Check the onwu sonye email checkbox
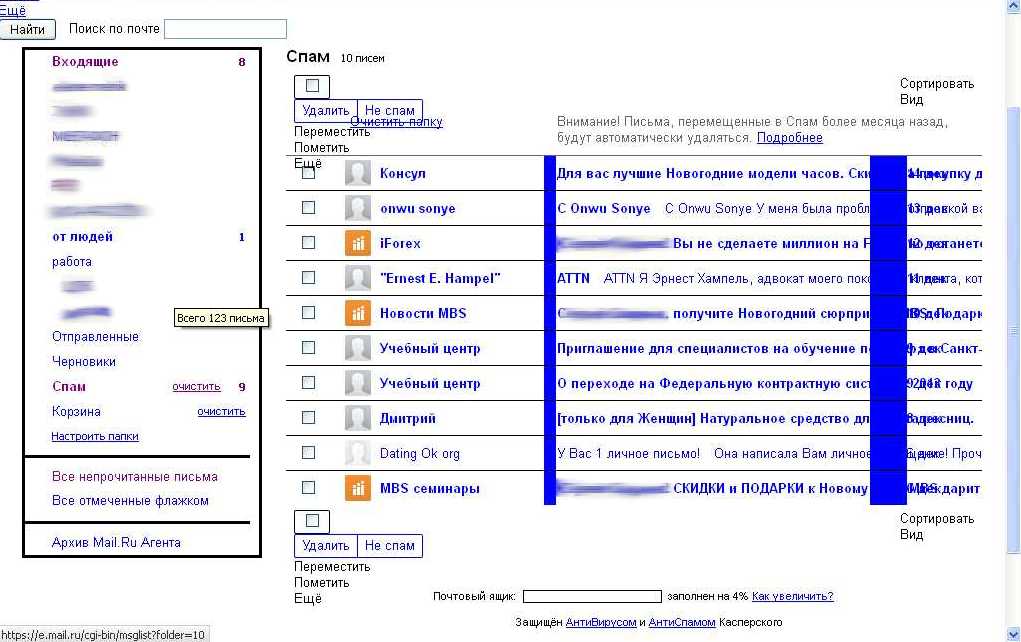 coord(309,208)
